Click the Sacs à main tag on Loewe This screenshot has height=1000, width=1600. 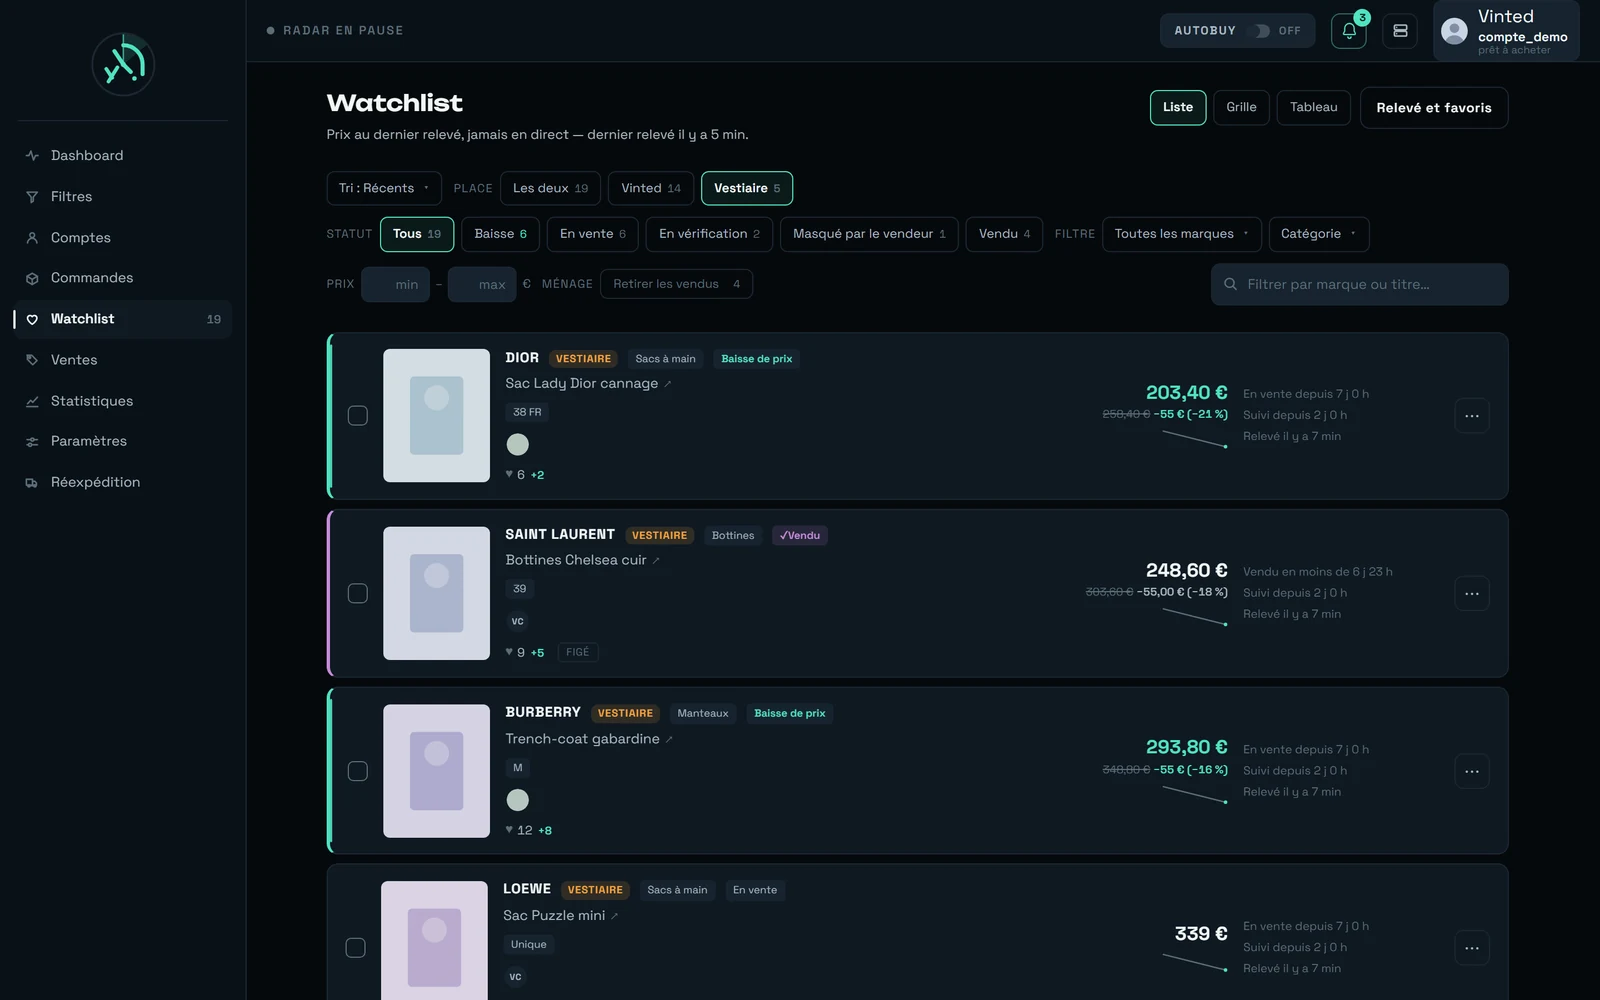pos(677,890)
